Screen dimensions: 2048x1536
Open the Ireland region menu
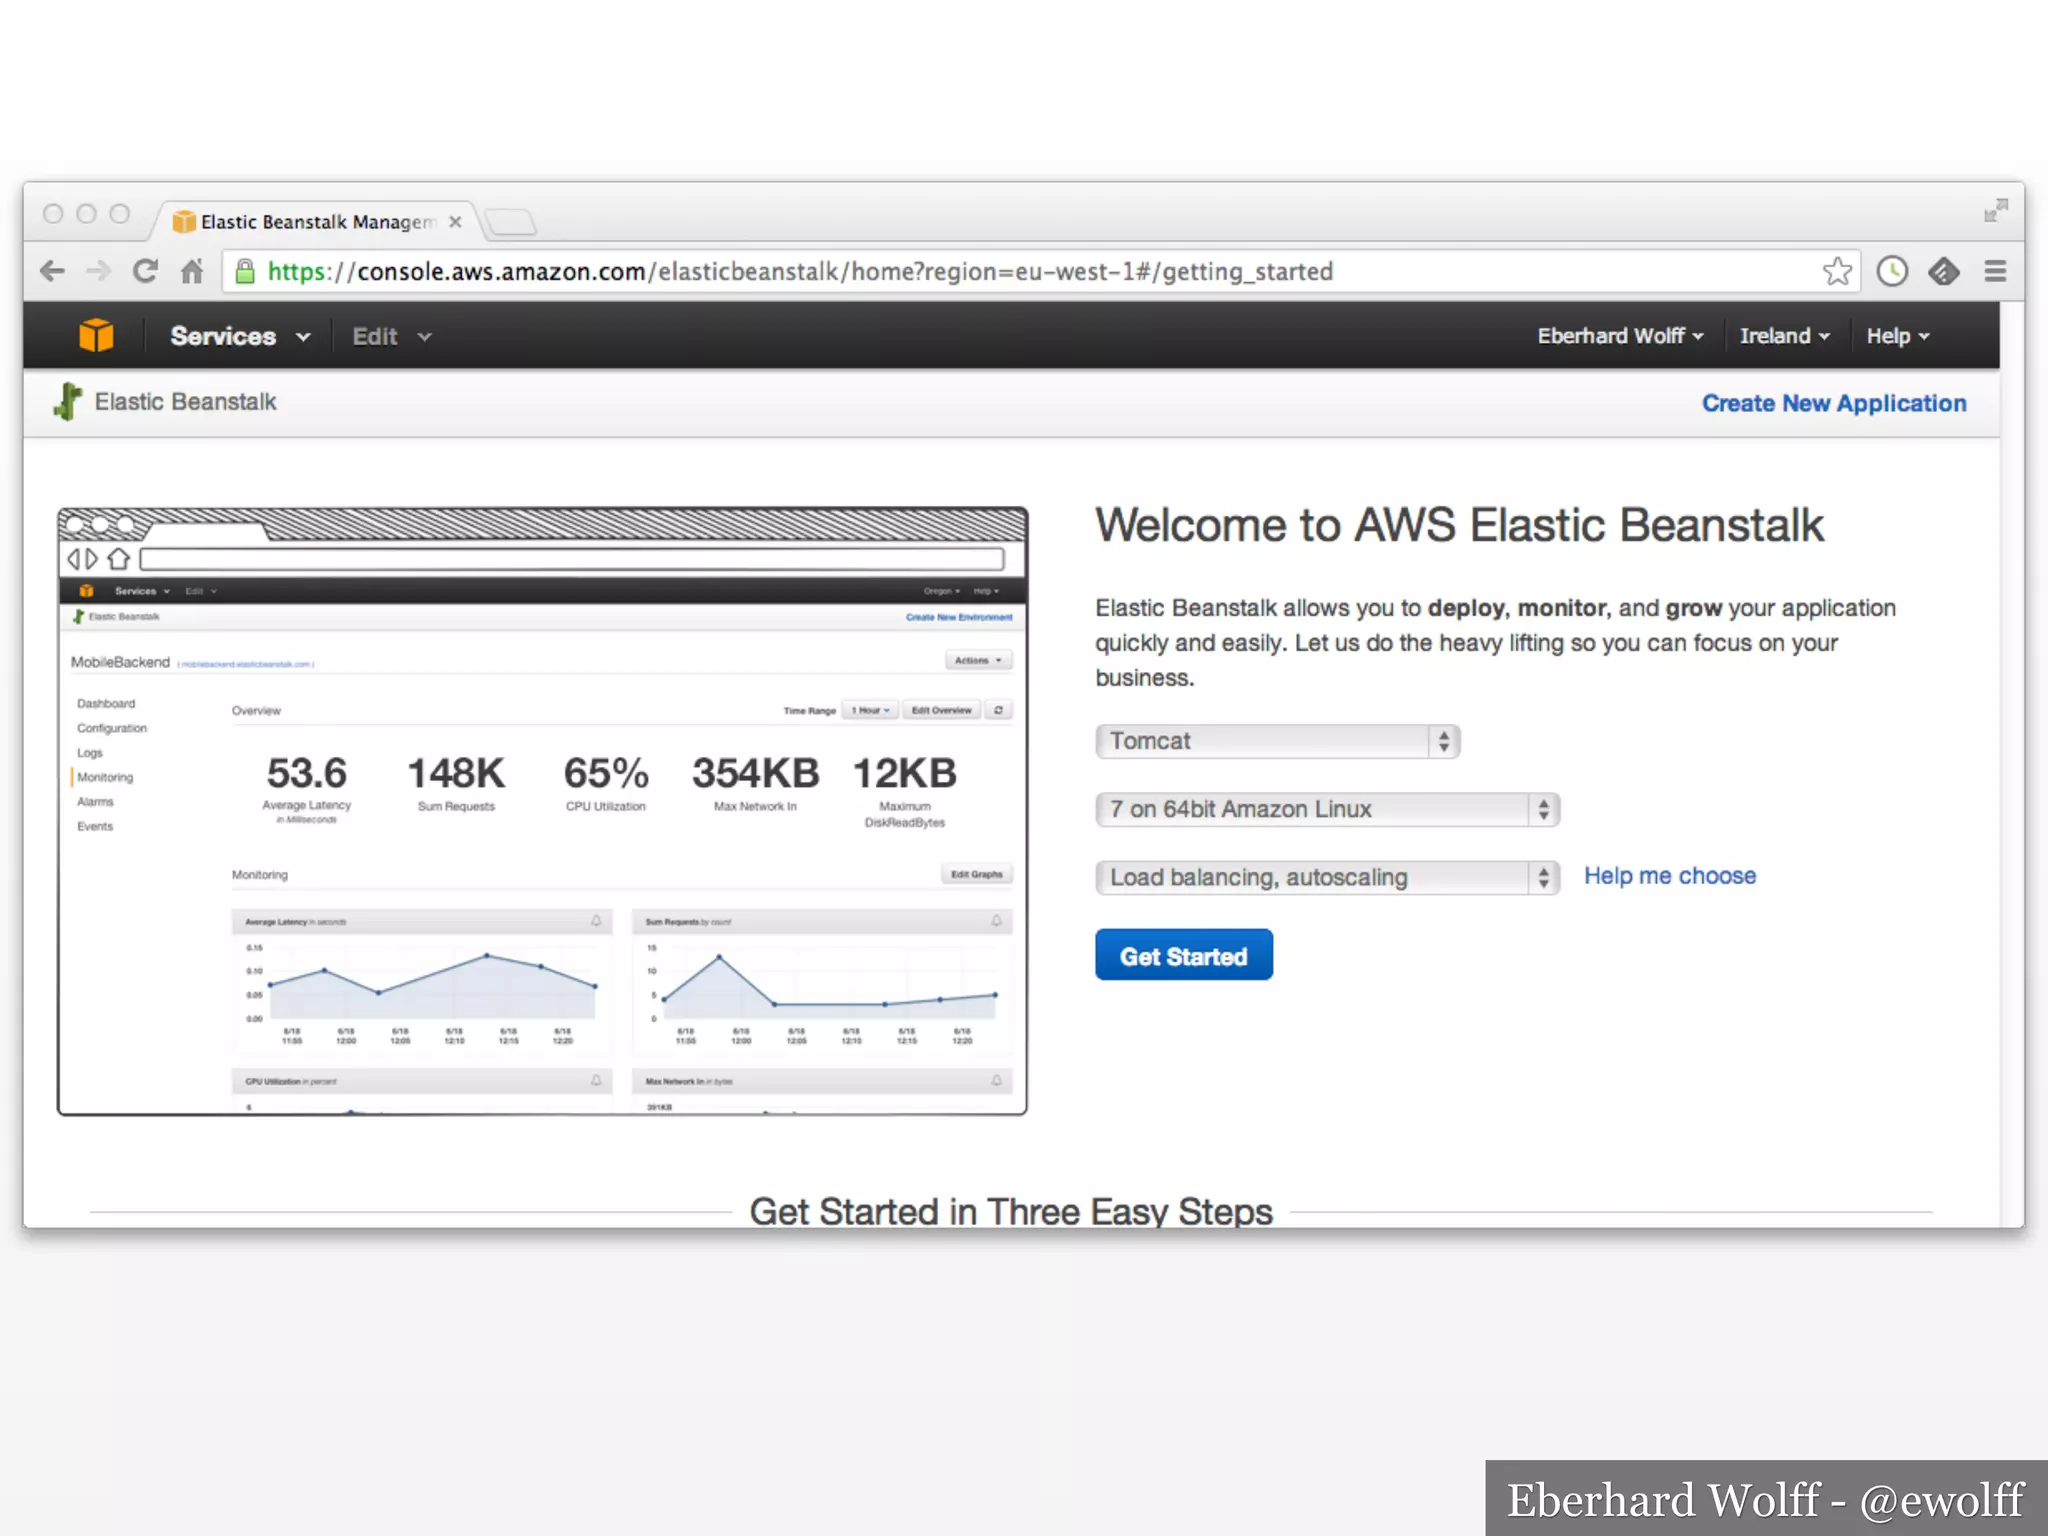click(1783, 336)
